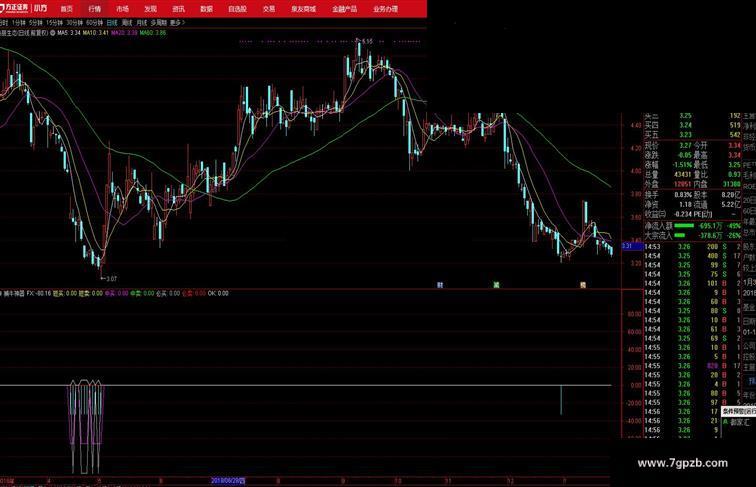Screen dimensions: 756x487
Task: Click the 4.40 price axis label
Action: (x=635, y=125)
